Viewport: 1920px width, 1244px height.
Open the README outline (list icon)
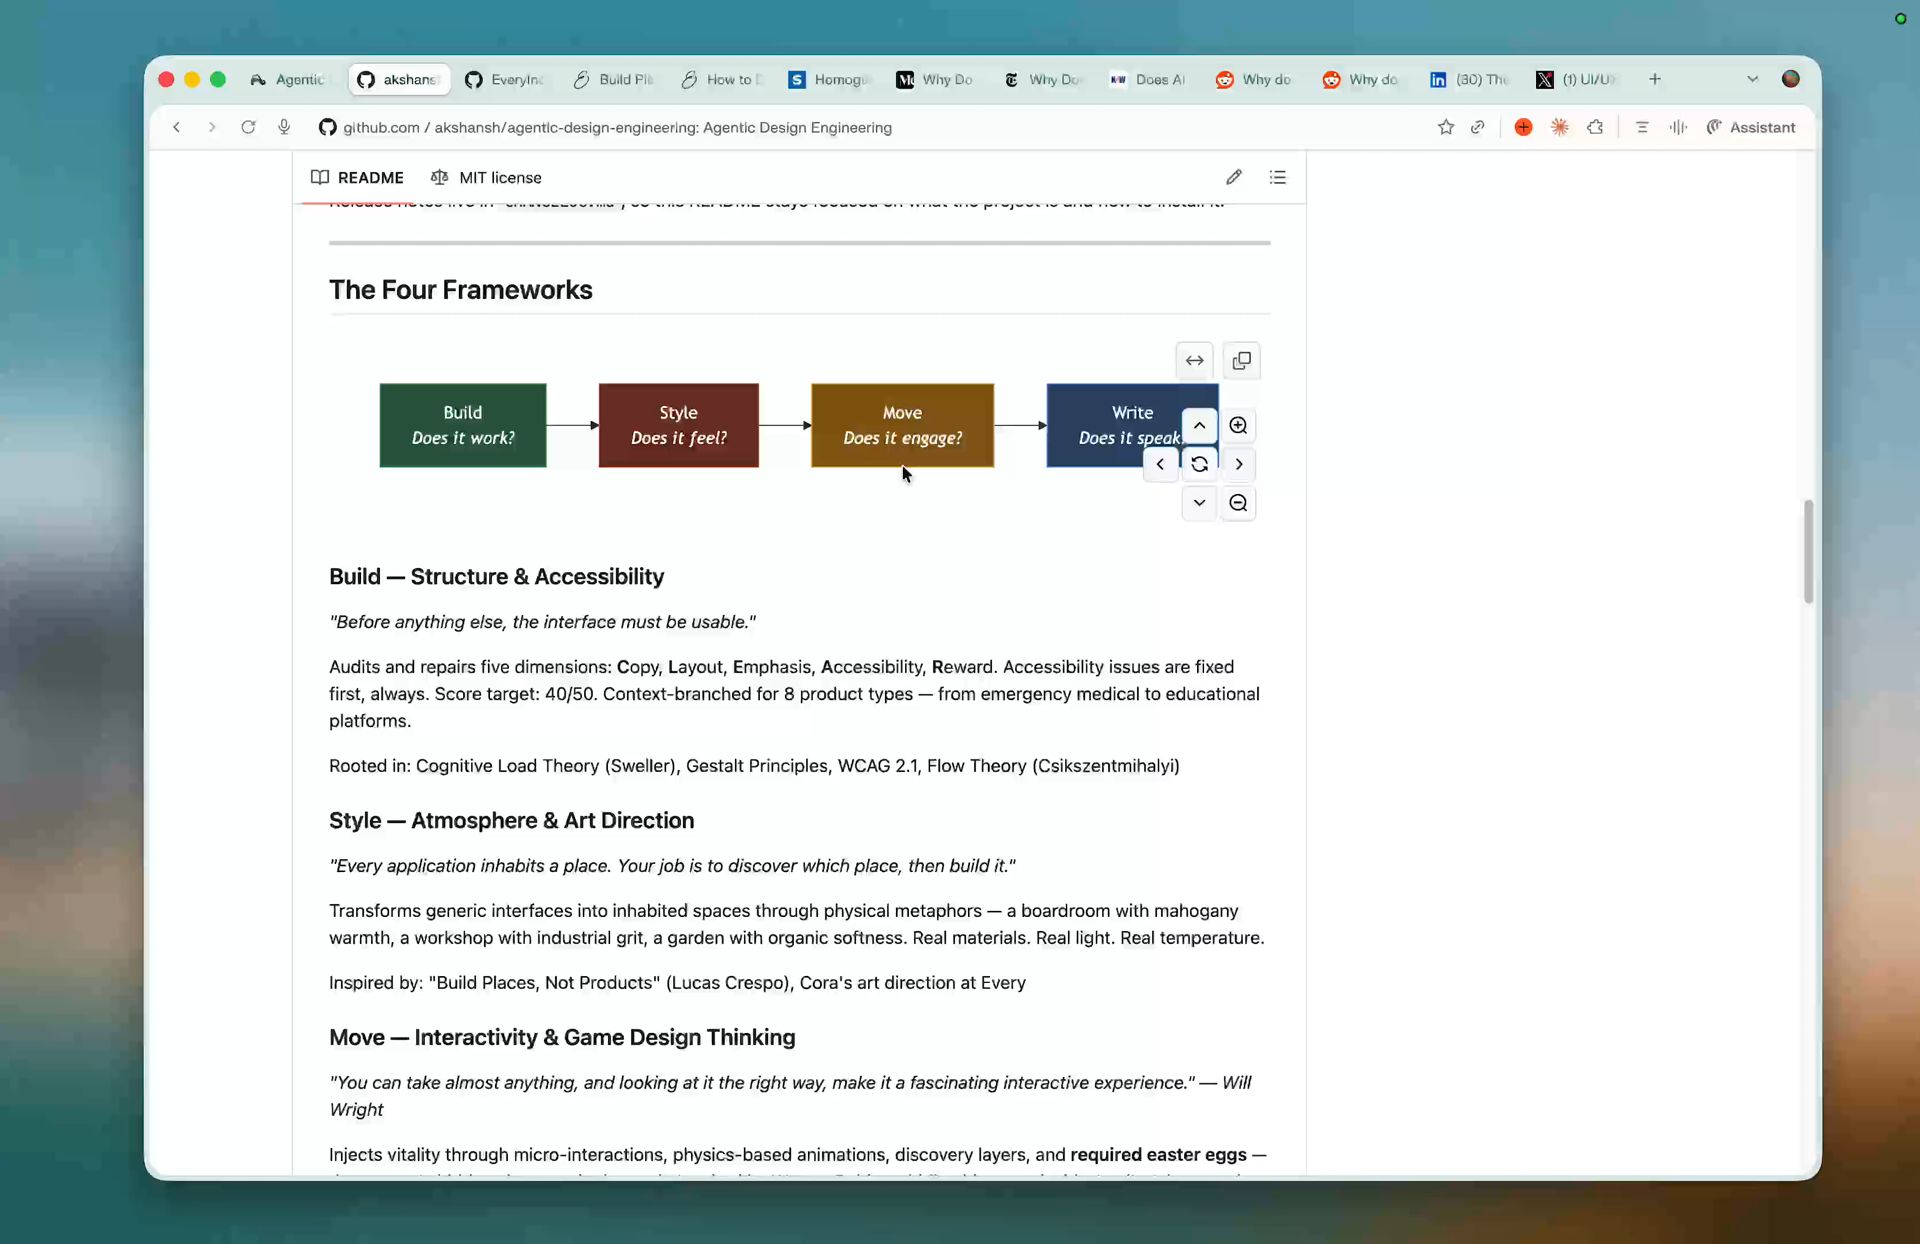[x=1279, y=177]
